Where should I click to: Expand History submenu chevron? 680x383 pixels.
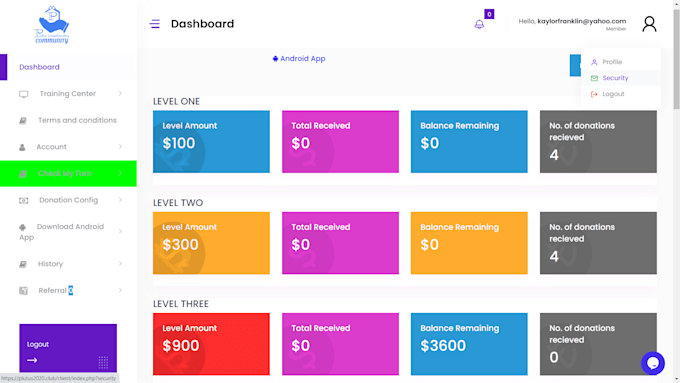(120, 264)
